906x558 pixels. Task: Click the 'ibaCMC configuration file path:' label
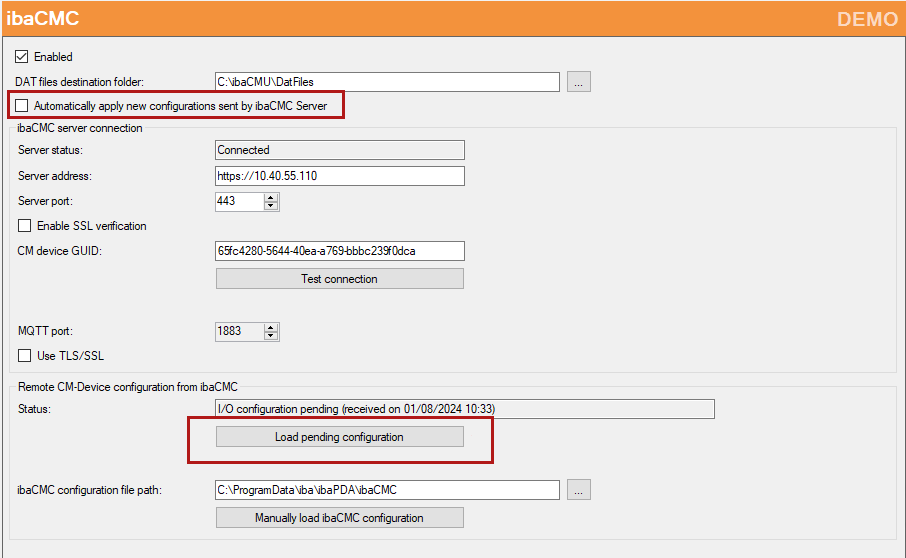tap(90, 490)
